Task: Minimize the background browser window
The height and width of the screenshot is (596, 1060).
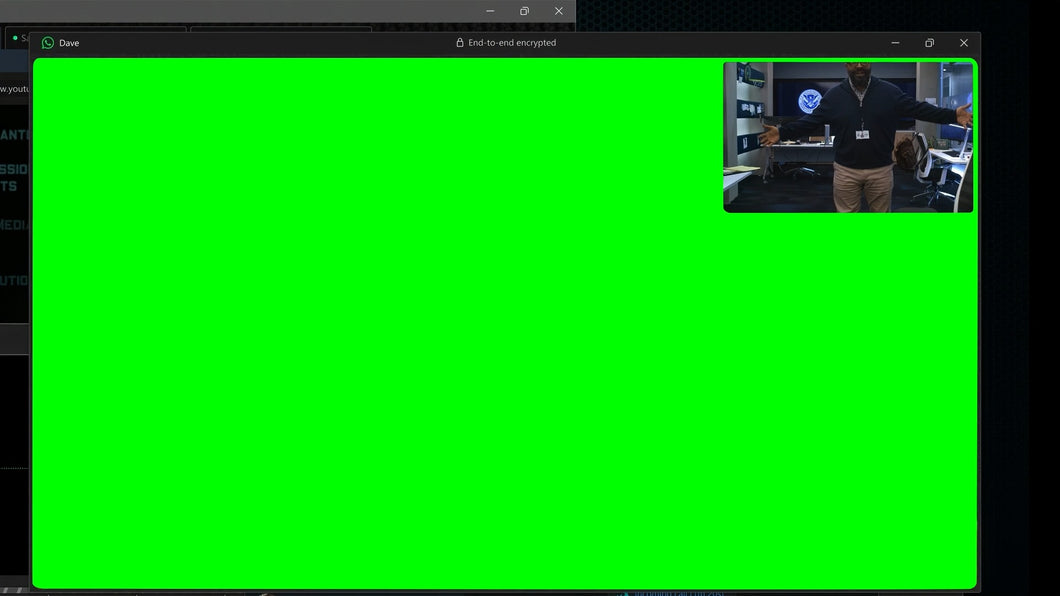Action: click(x=490, y=11)
